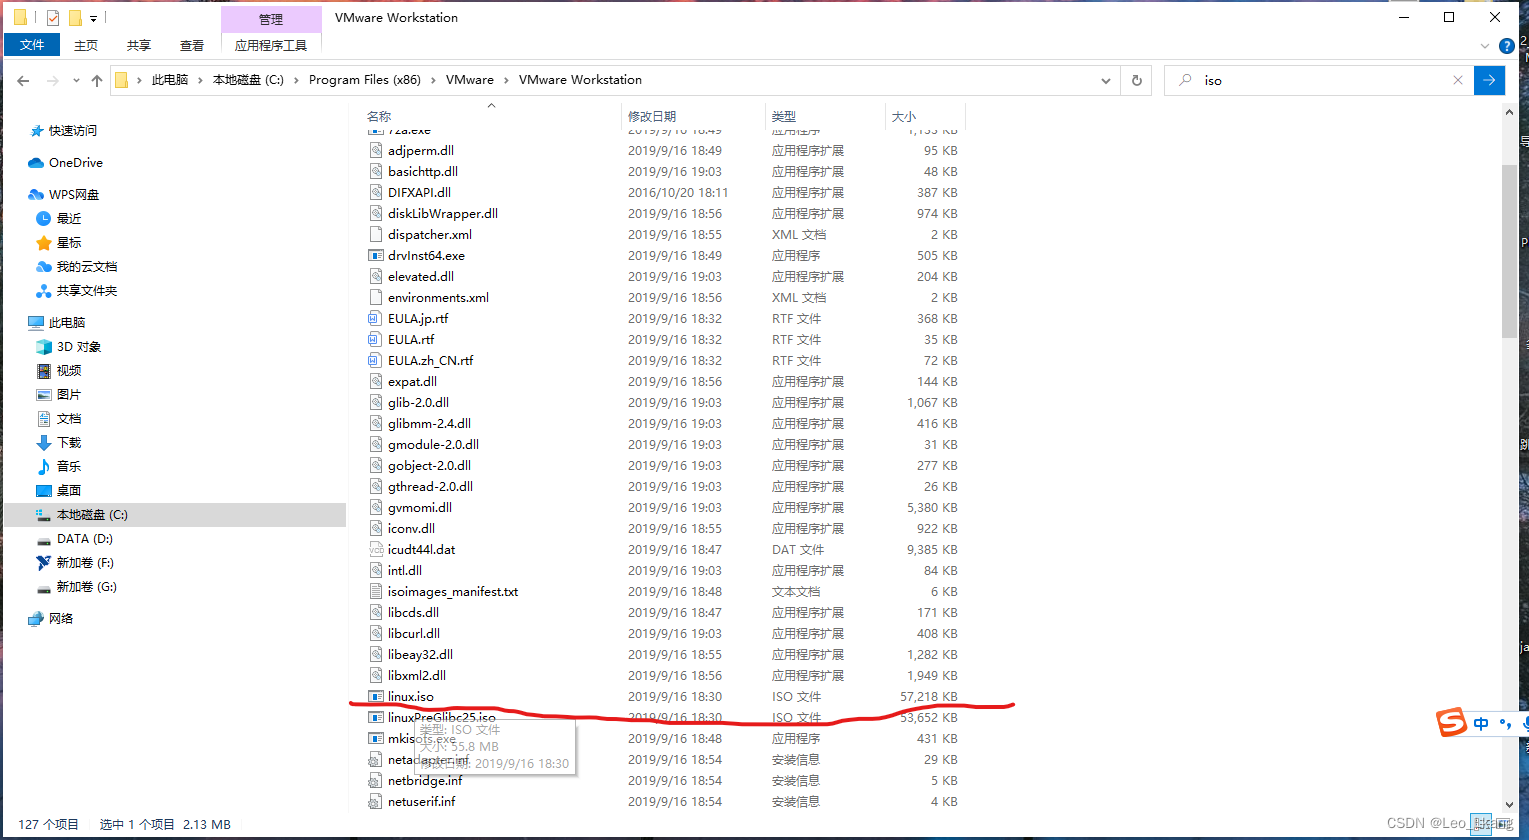Select the drvInst64.exe file icon
The height and width of the screenshot is (840, 1529).
click(376, 256)
